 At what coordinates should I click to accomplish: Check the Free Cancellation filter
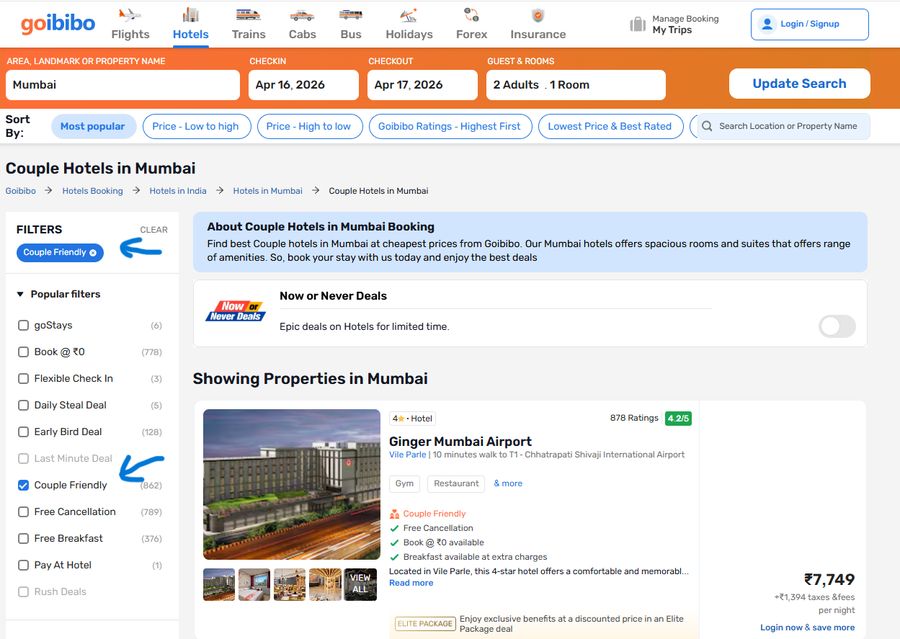click(24, 512)
